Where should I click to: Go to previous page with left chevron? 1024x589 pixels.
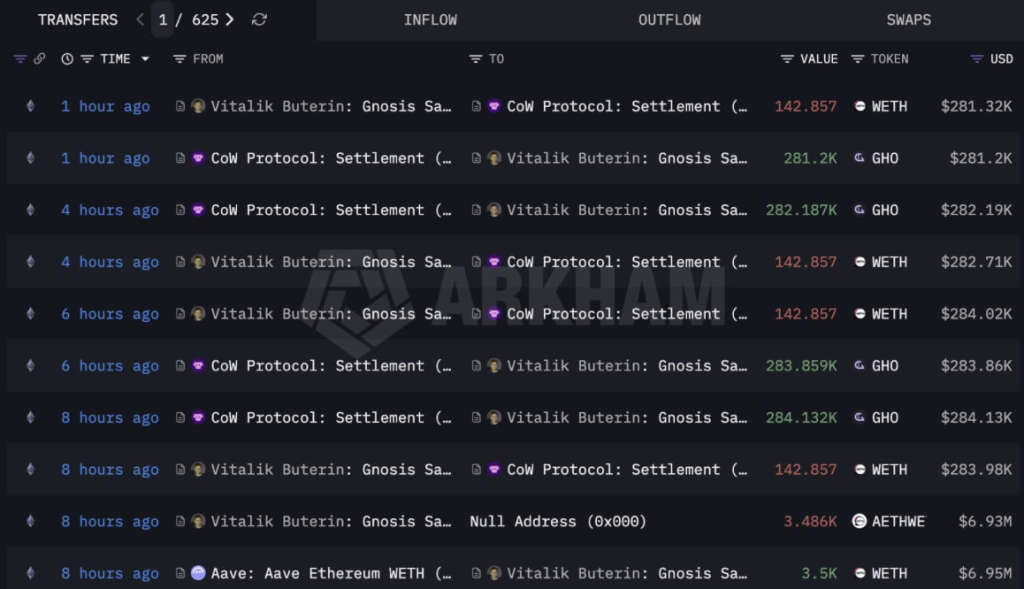coord(138,19)
